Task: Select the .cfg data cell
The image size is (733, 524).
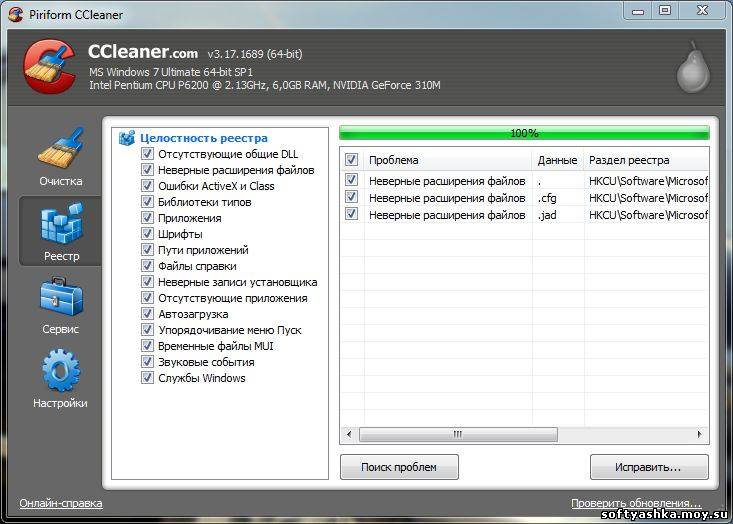Action: click(547, 198)
